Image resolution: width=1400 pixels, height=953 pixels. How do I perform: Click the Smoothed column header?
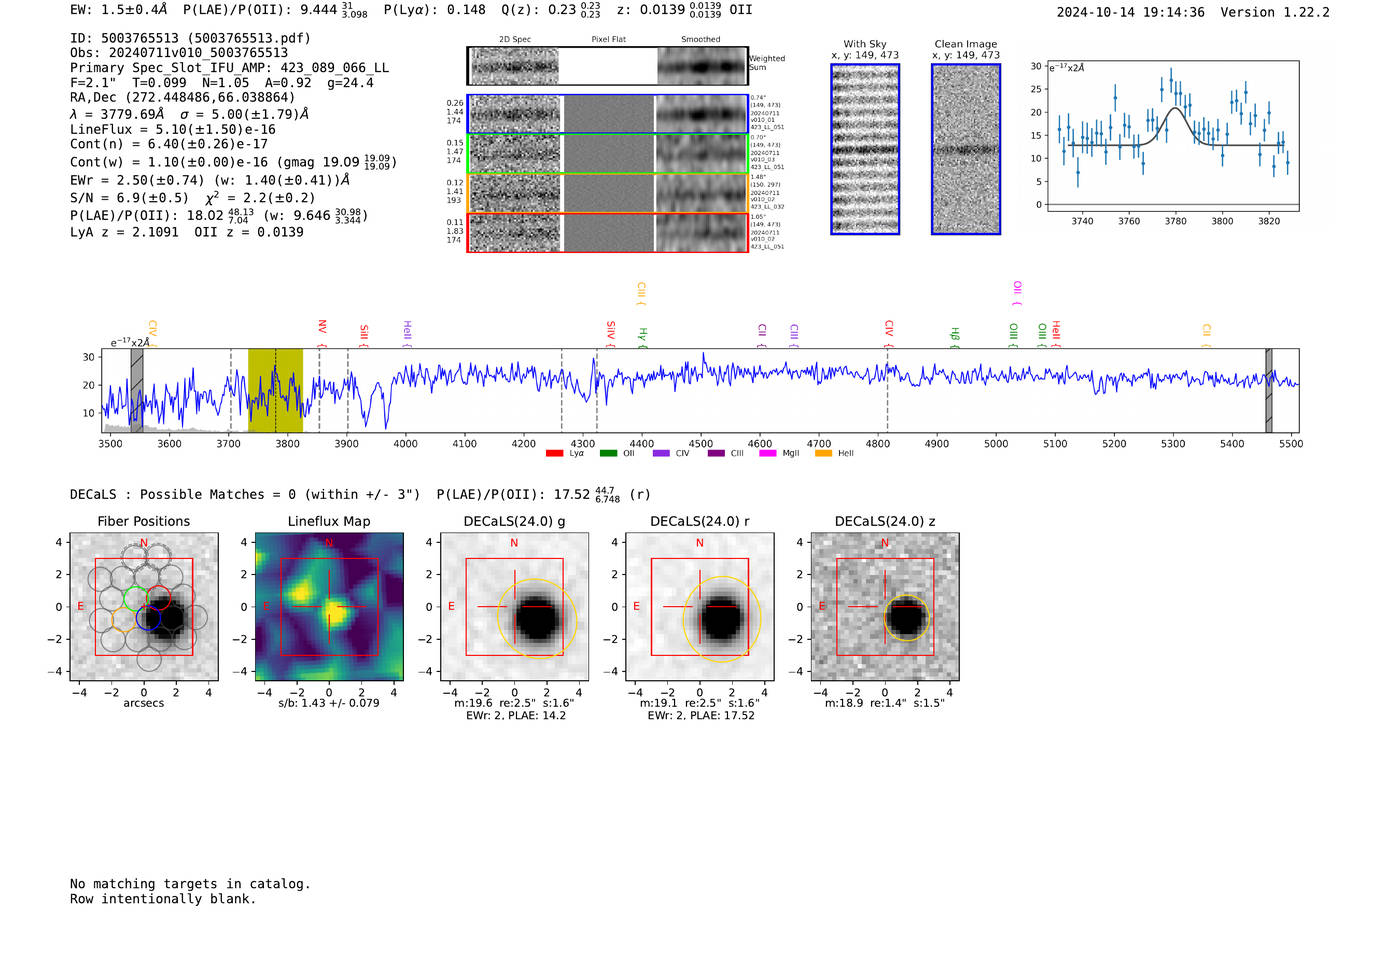point(700,39)
